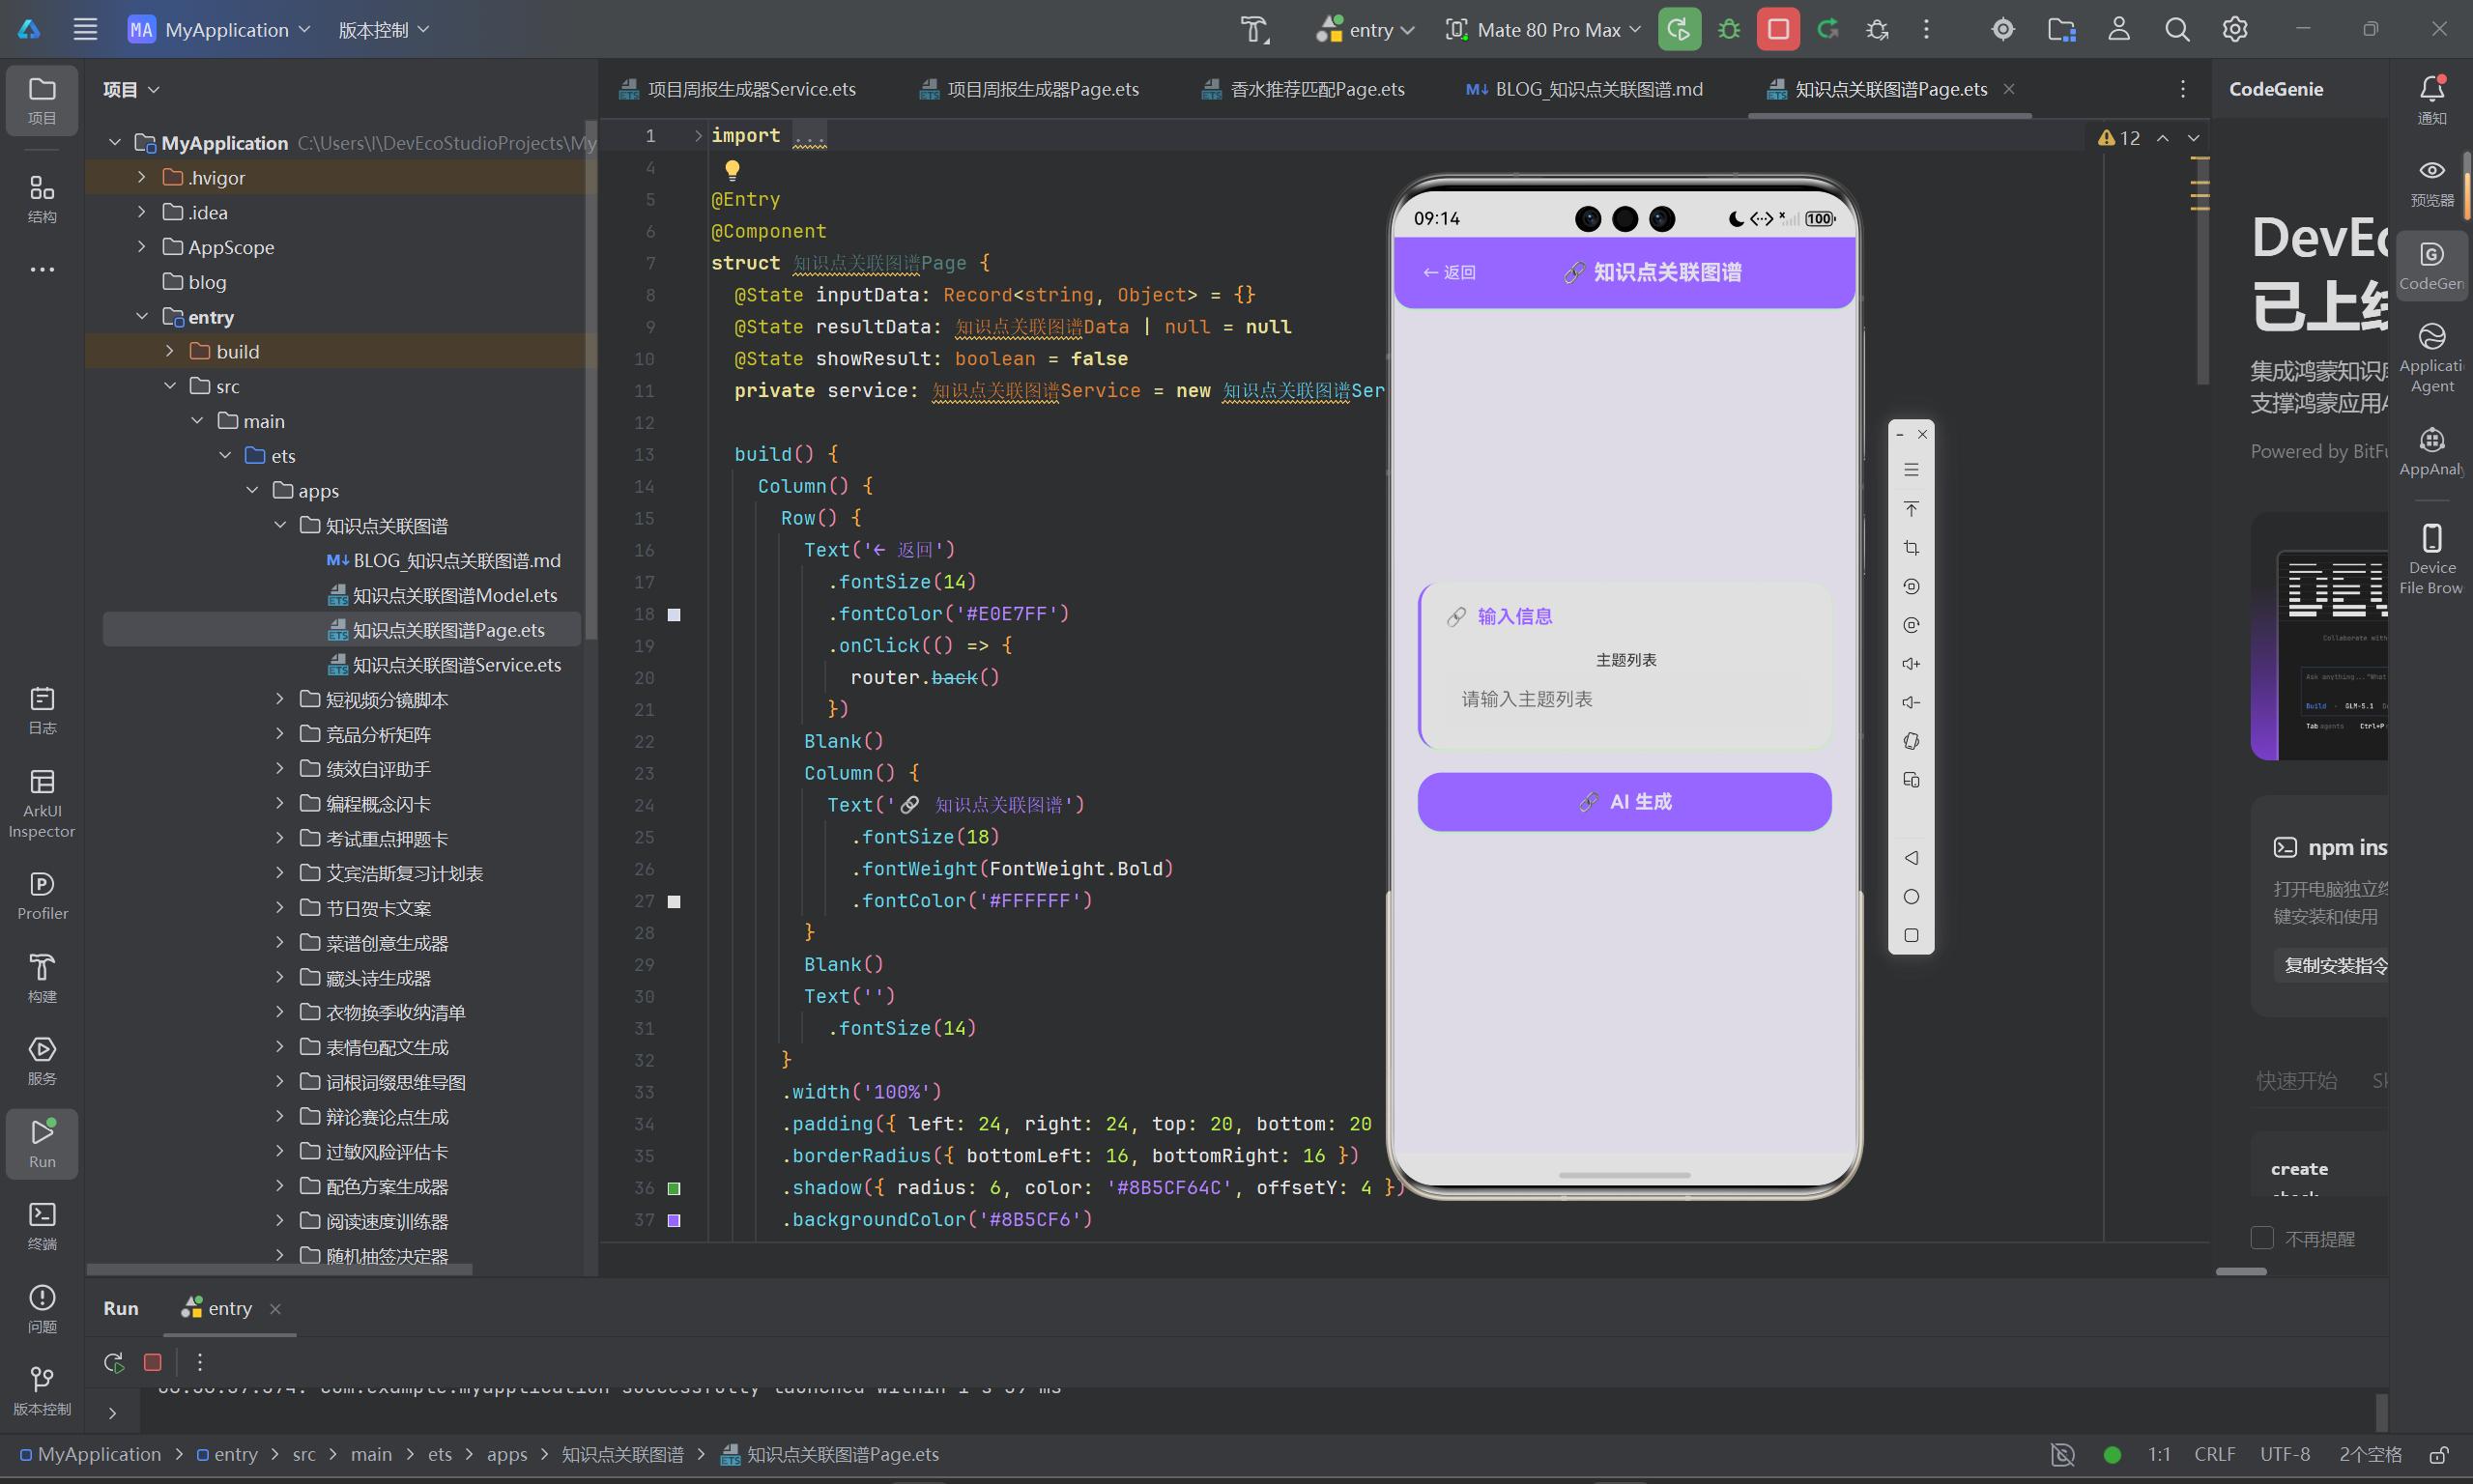The height and width of the screenshot is (1484, 2473).
Task: Open the entry run configuration dropdown
Action: [1366, 29]
